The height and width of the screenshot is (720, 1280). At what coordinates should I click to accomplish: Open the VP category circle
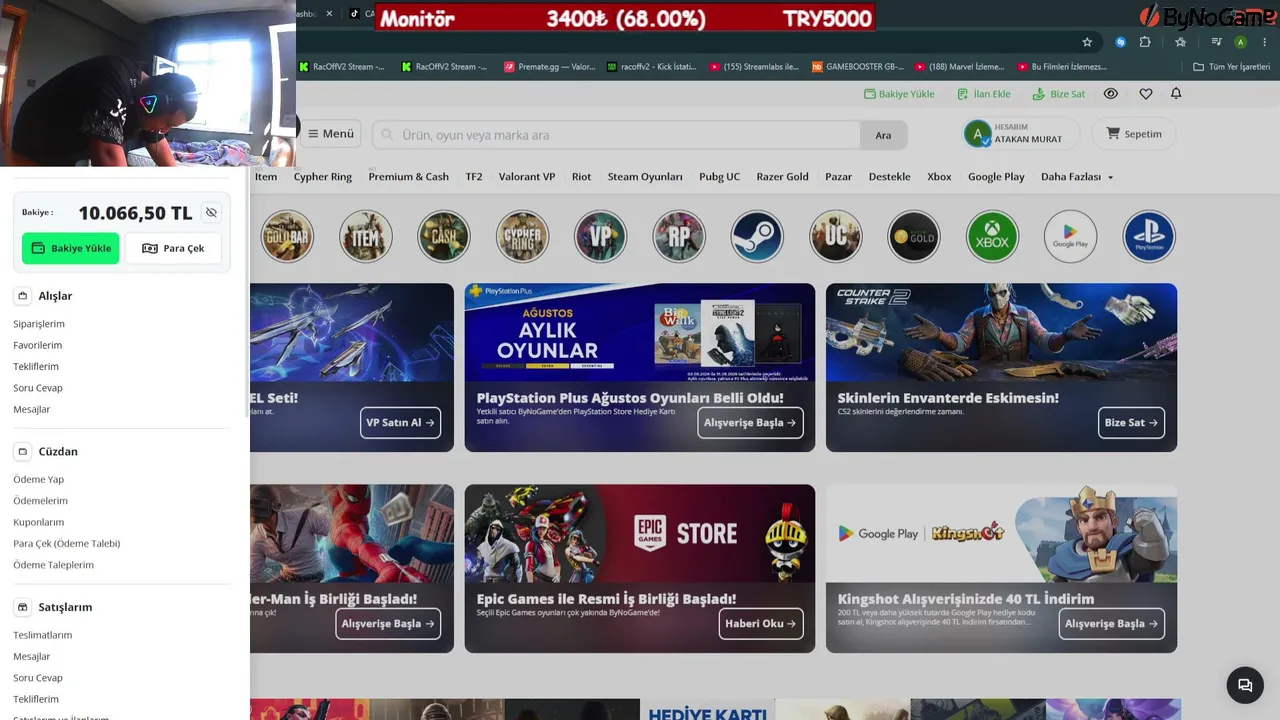click(600, 237)
